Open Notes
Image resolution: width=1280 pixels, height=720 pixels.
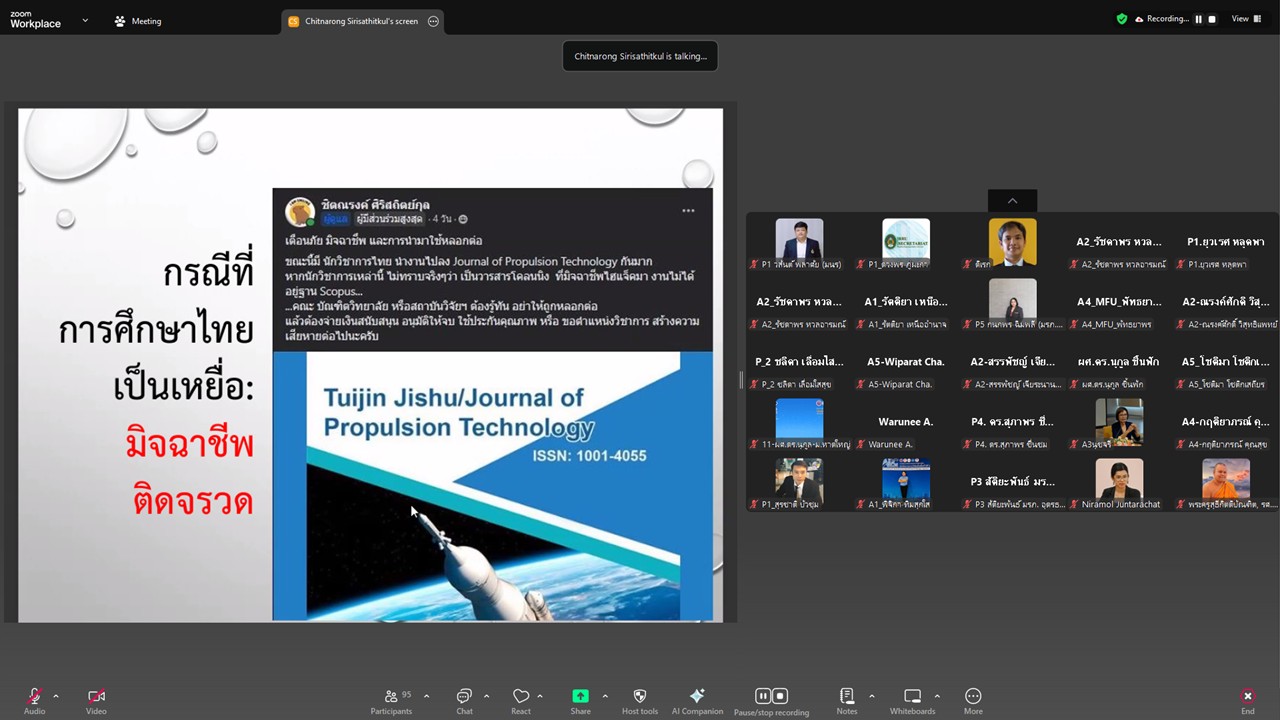click(x=847, y=700)
